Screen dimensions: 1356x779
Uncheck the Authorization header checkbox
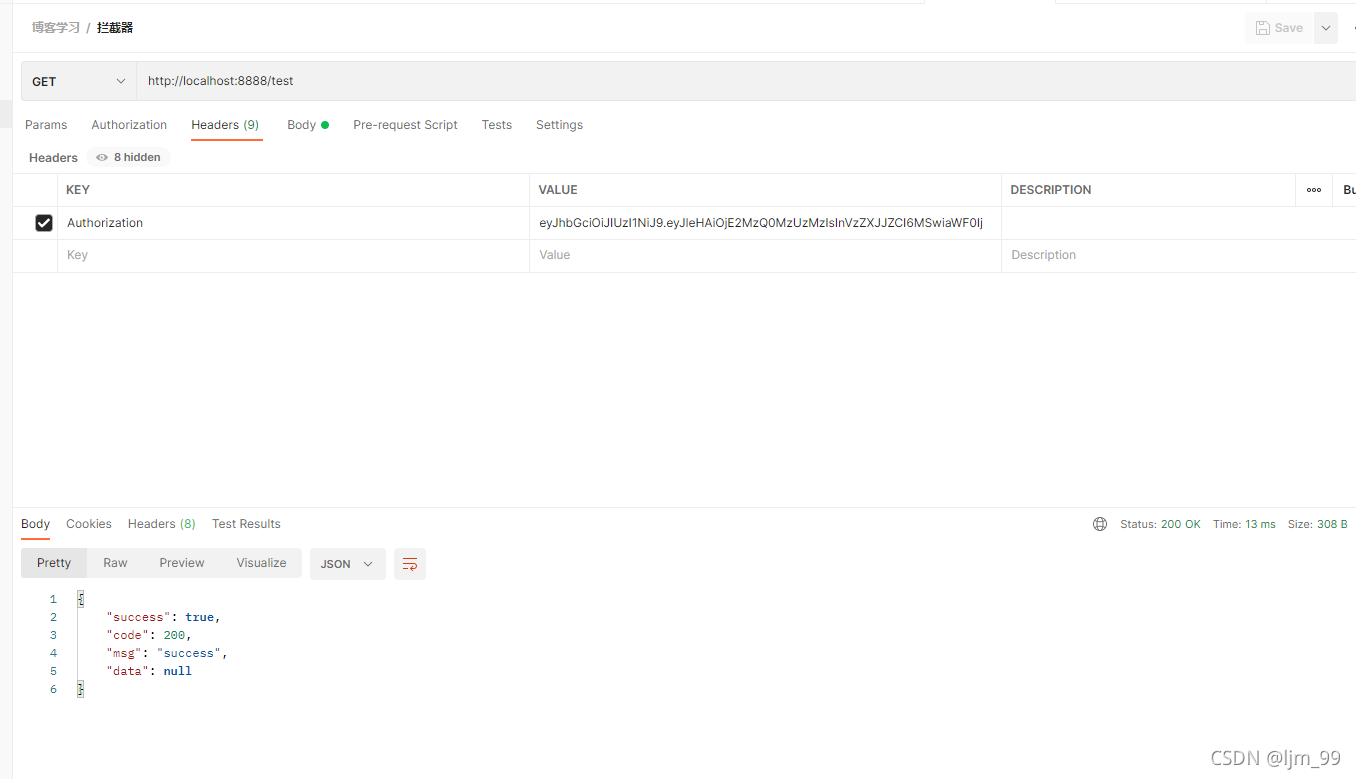pyautogui.click(x=44, y=223)
